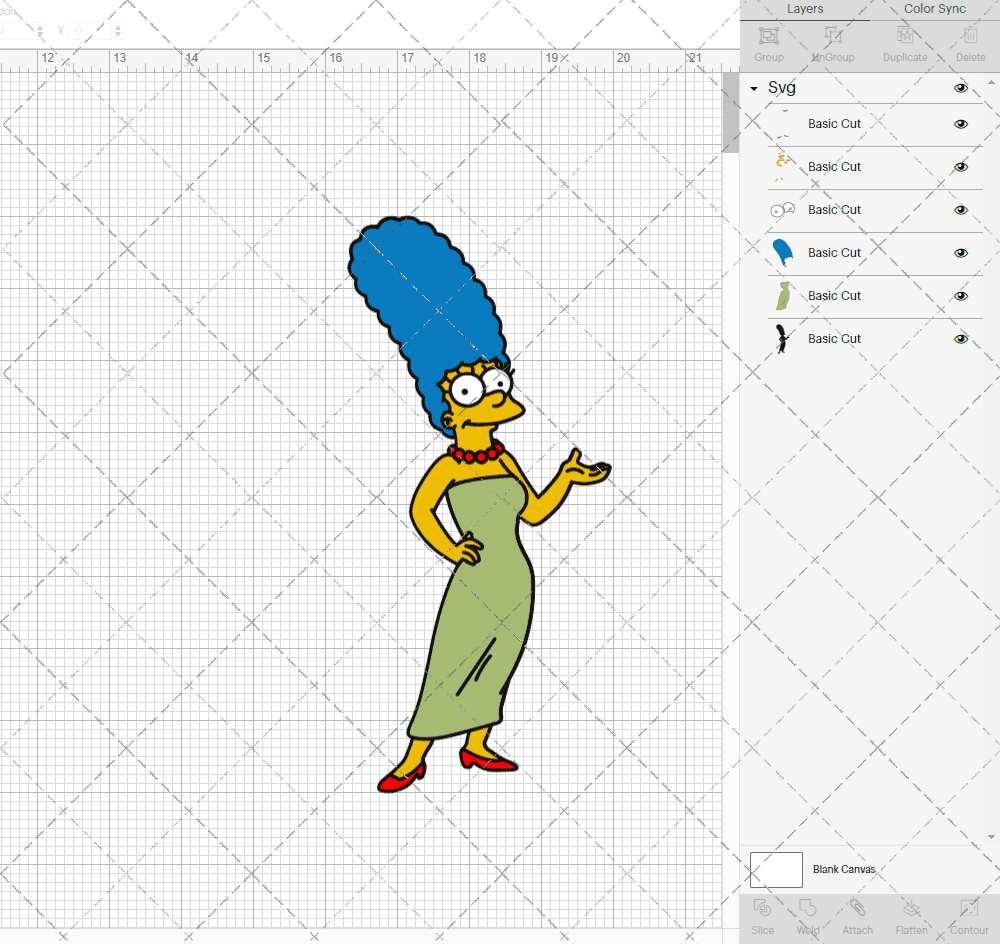Click the Y position stepper arrows
This screenshot has height=944, width=1000.
[x=118, y=30]
